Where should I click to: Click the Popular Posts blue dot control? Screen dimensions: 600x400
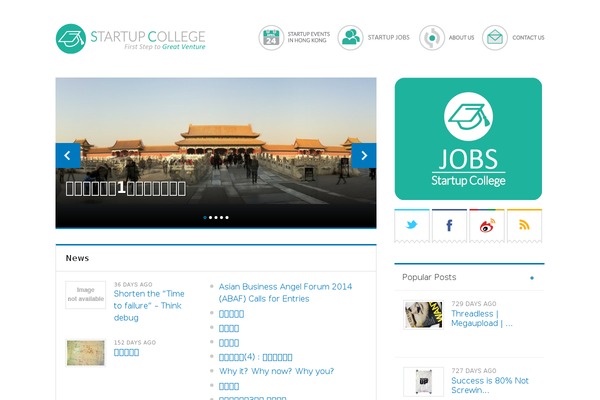coord(532,278)
